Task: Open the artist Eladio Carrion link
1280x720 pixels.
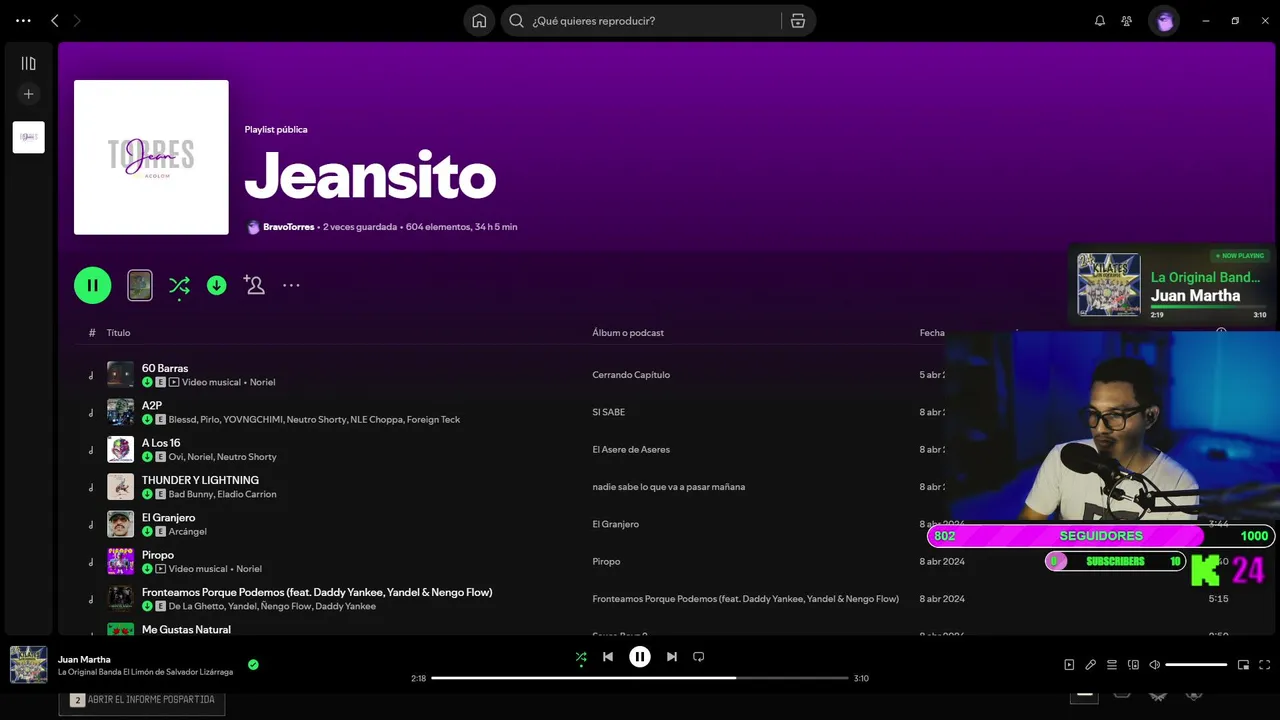Action: click(x=247, y=494)
